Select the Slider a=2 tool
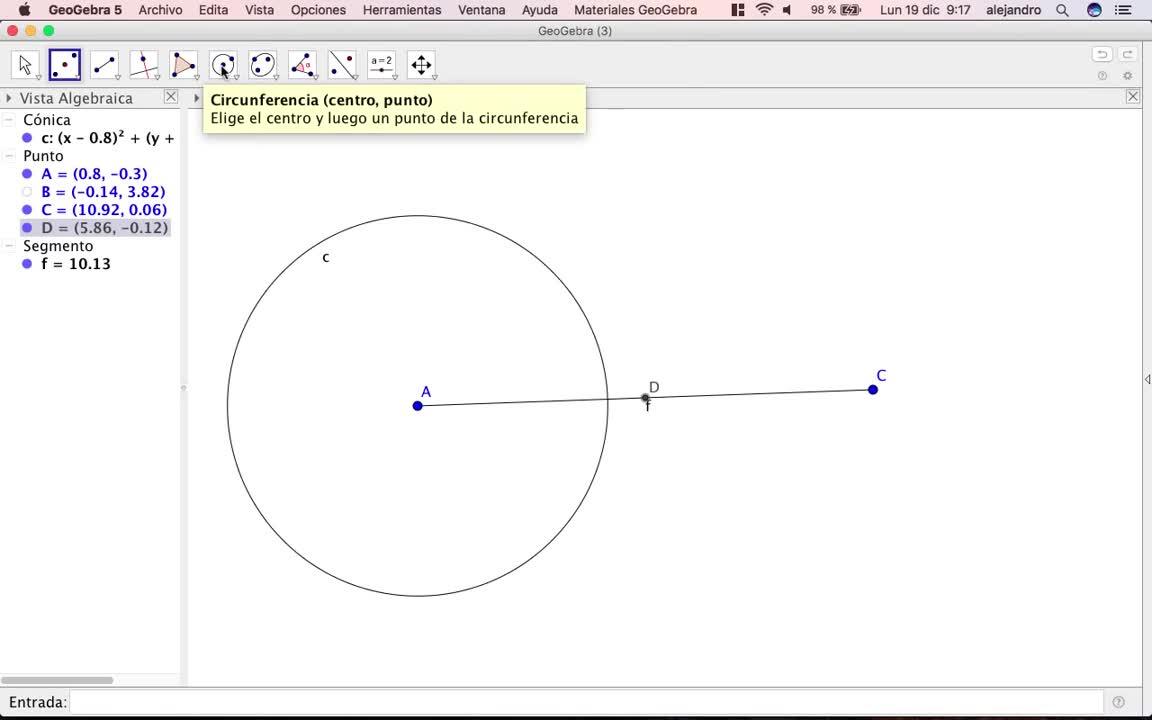 pos(382,65)
